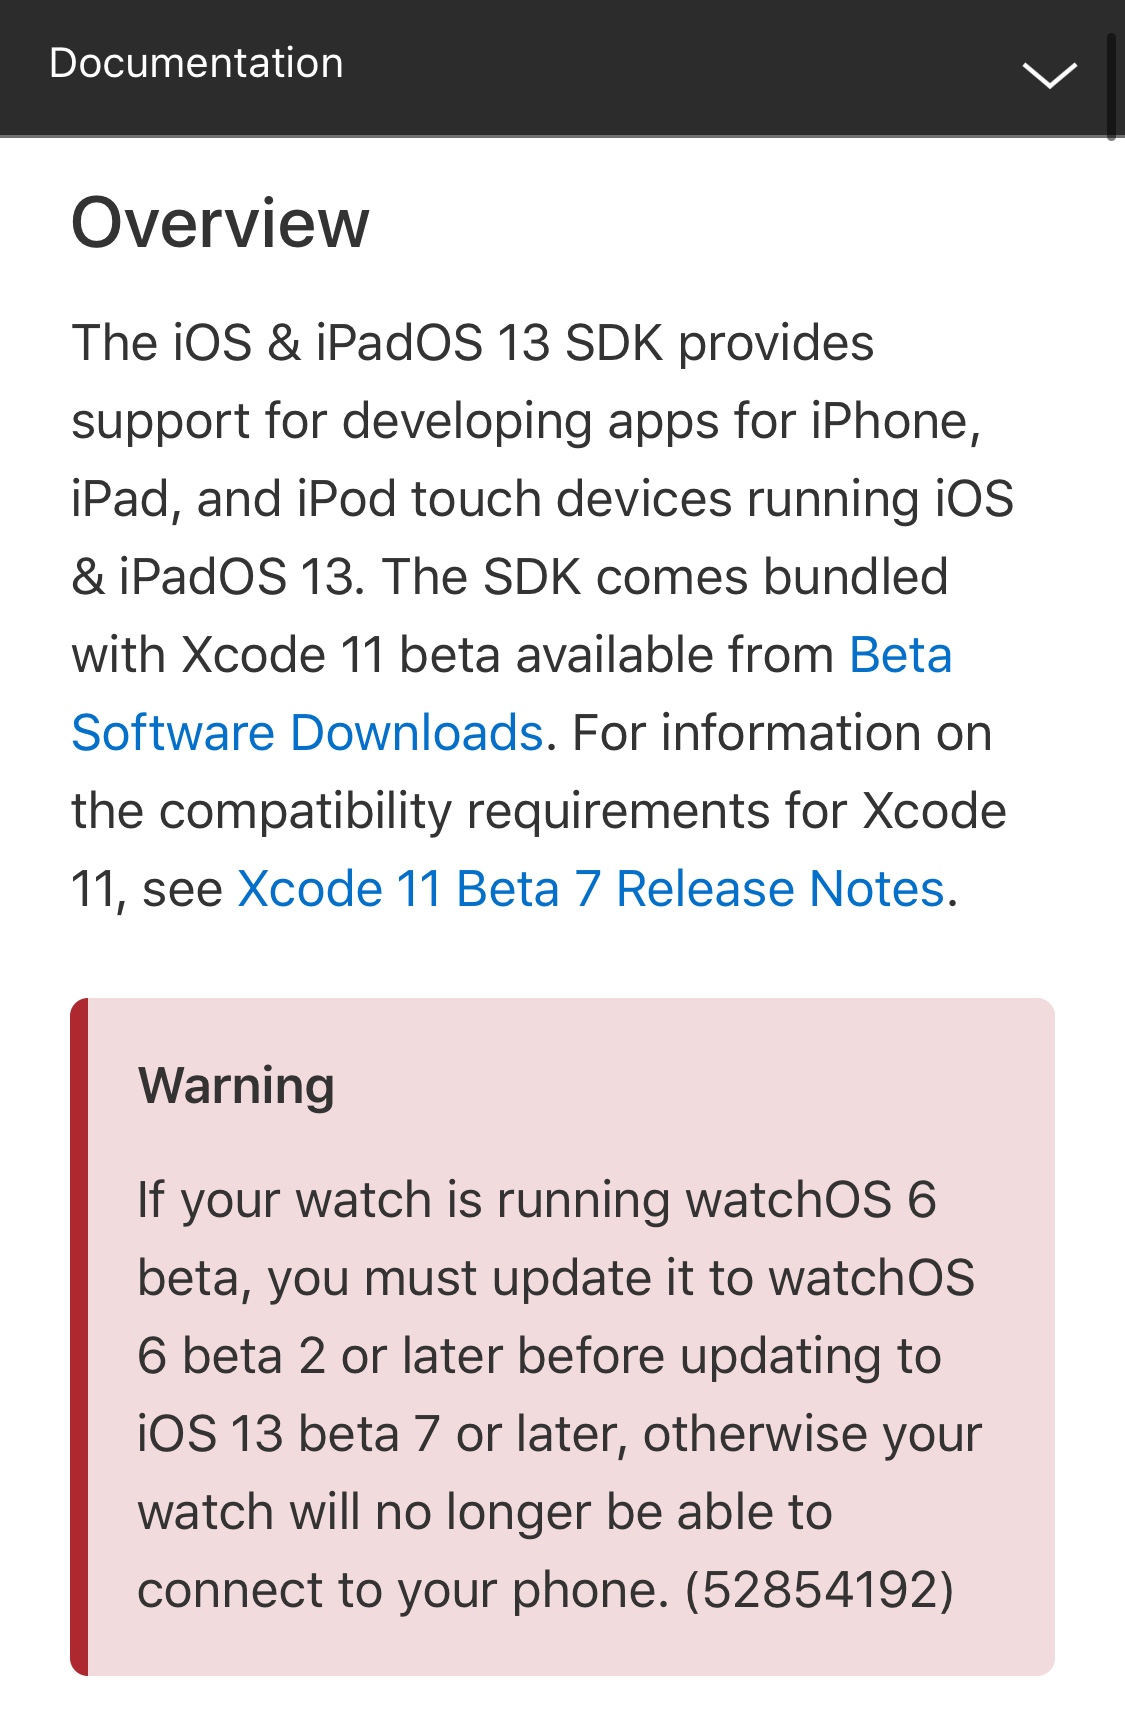Image resolution: width=1125 pixels, height=1724 pixels.
Task: Click the bold Warning title
Action: (236, 1085)
